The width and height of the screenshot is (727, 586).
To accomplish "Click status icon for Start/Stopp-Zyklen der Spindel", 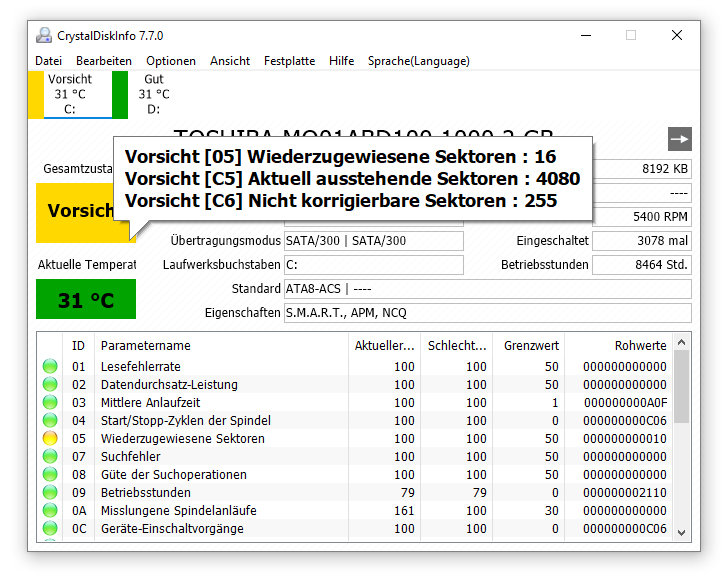I will point(50,420).
